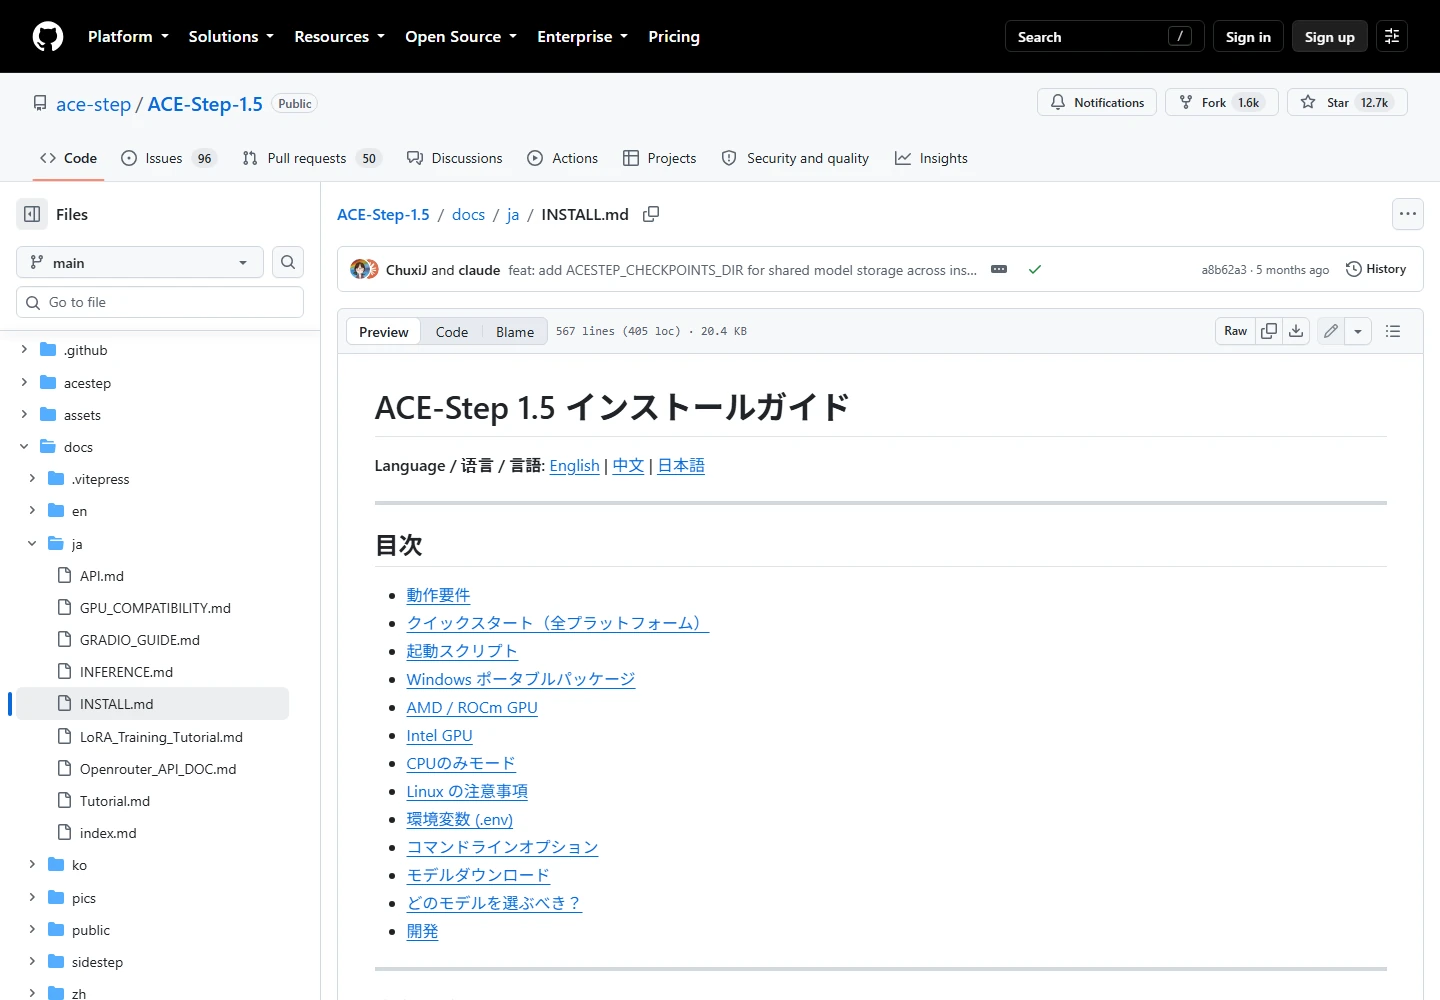The width and height of the screenshot is (1440, 1000).
Task: Open the main branch selector
Action: [x=140, y=262]
